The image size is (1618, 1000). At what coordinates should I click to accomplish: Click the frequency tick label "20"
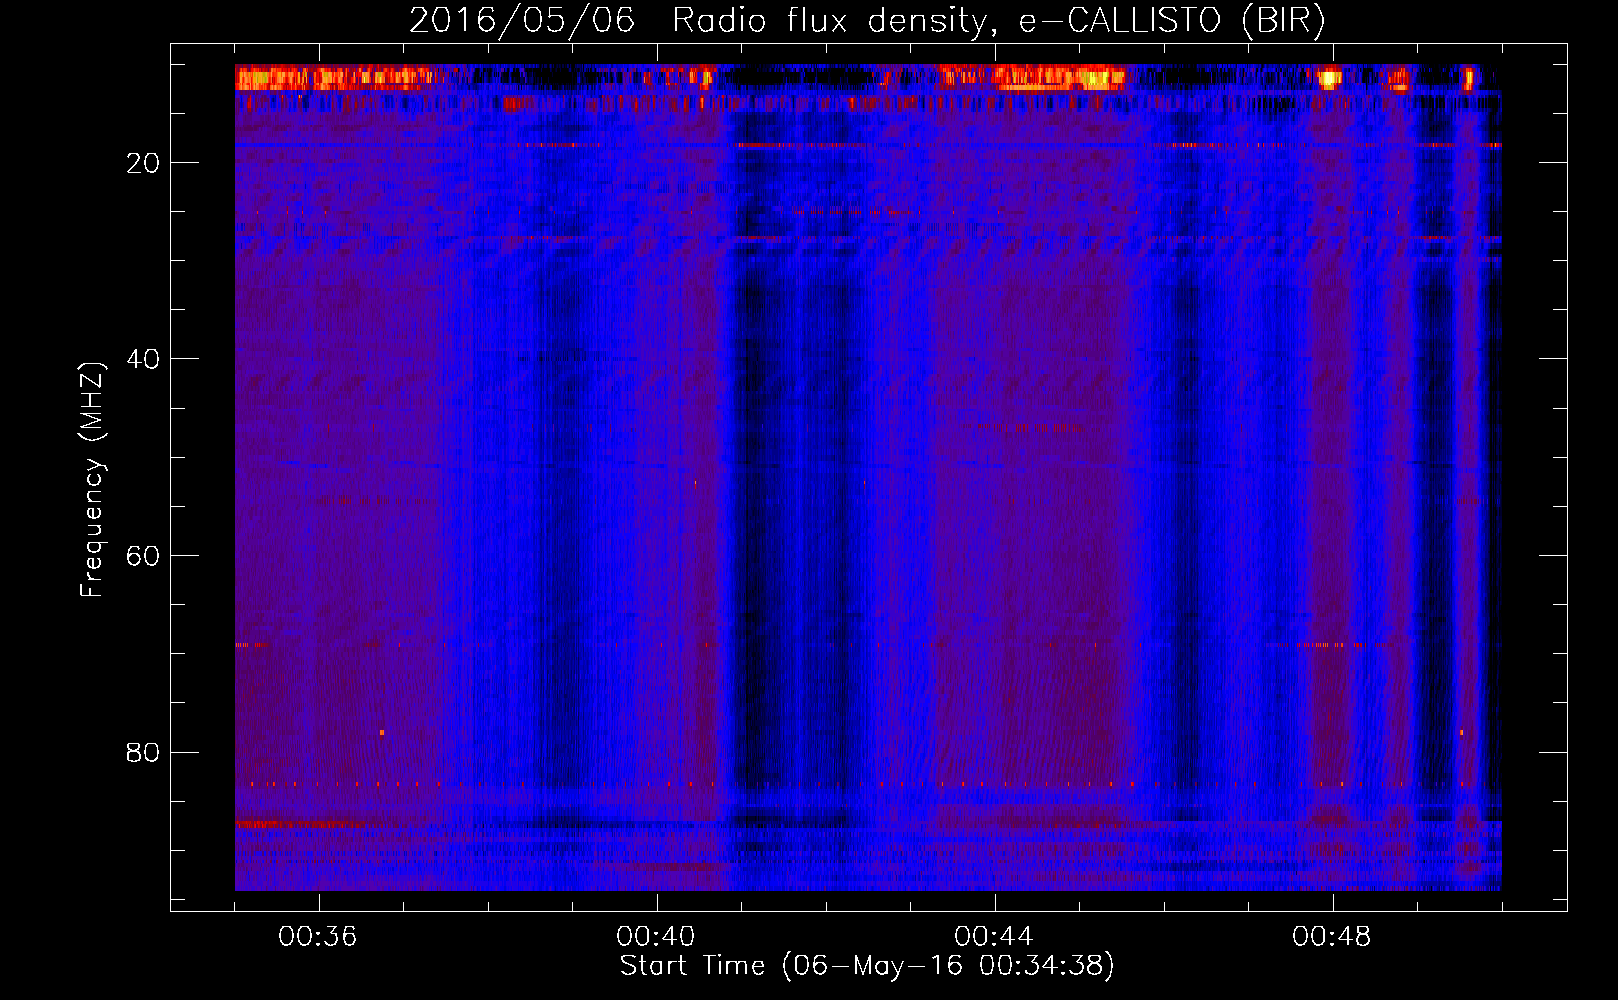tap(144, 163)
